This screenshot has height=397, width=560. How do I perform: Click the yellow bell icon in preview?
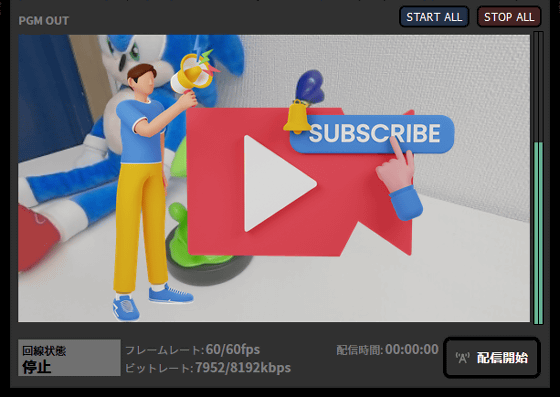click(296, 116)
